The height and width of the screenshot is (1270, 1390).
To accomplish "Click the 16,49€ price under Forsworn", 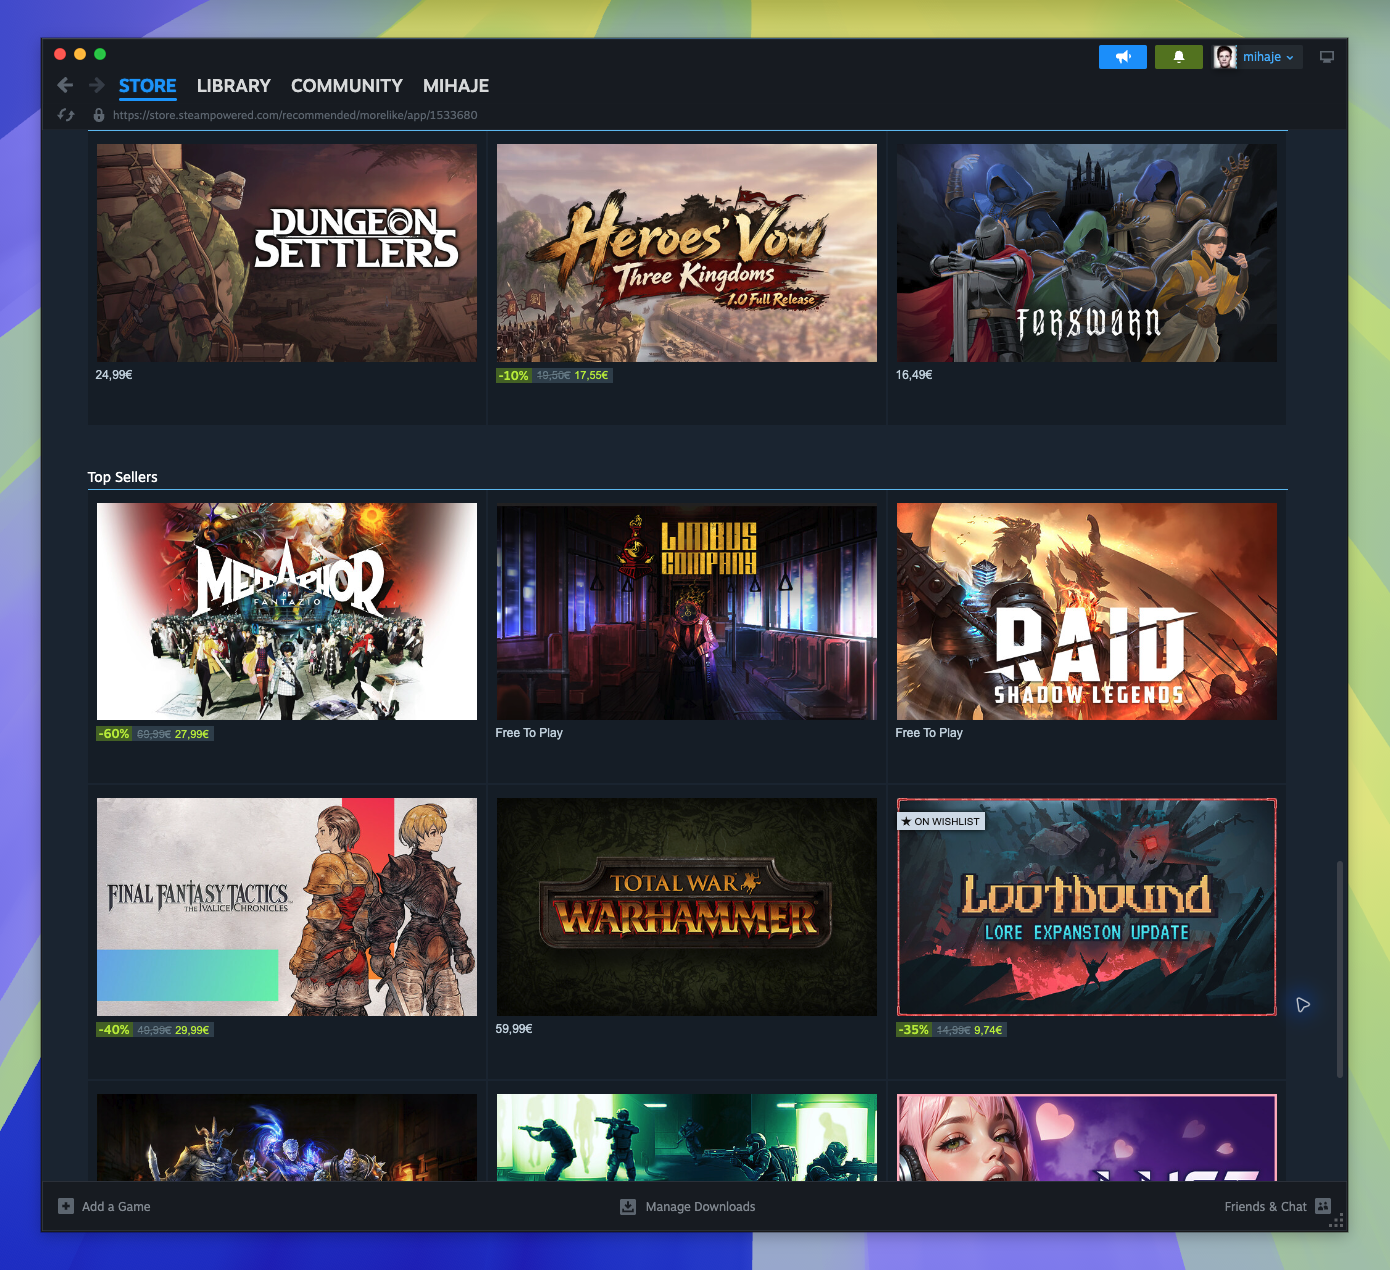I will pyautogui.click(x=914, y=375).
